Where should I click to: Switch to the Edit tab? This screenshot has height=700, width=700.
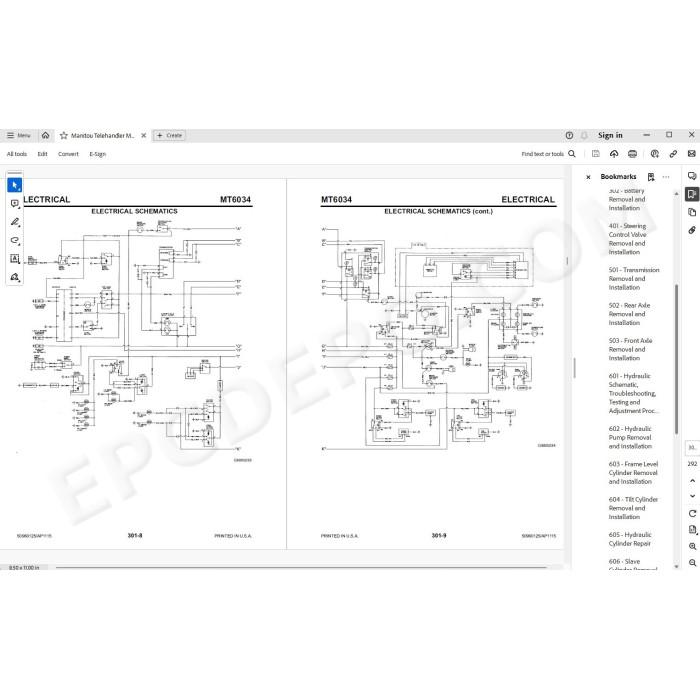[x=42, y=154]
